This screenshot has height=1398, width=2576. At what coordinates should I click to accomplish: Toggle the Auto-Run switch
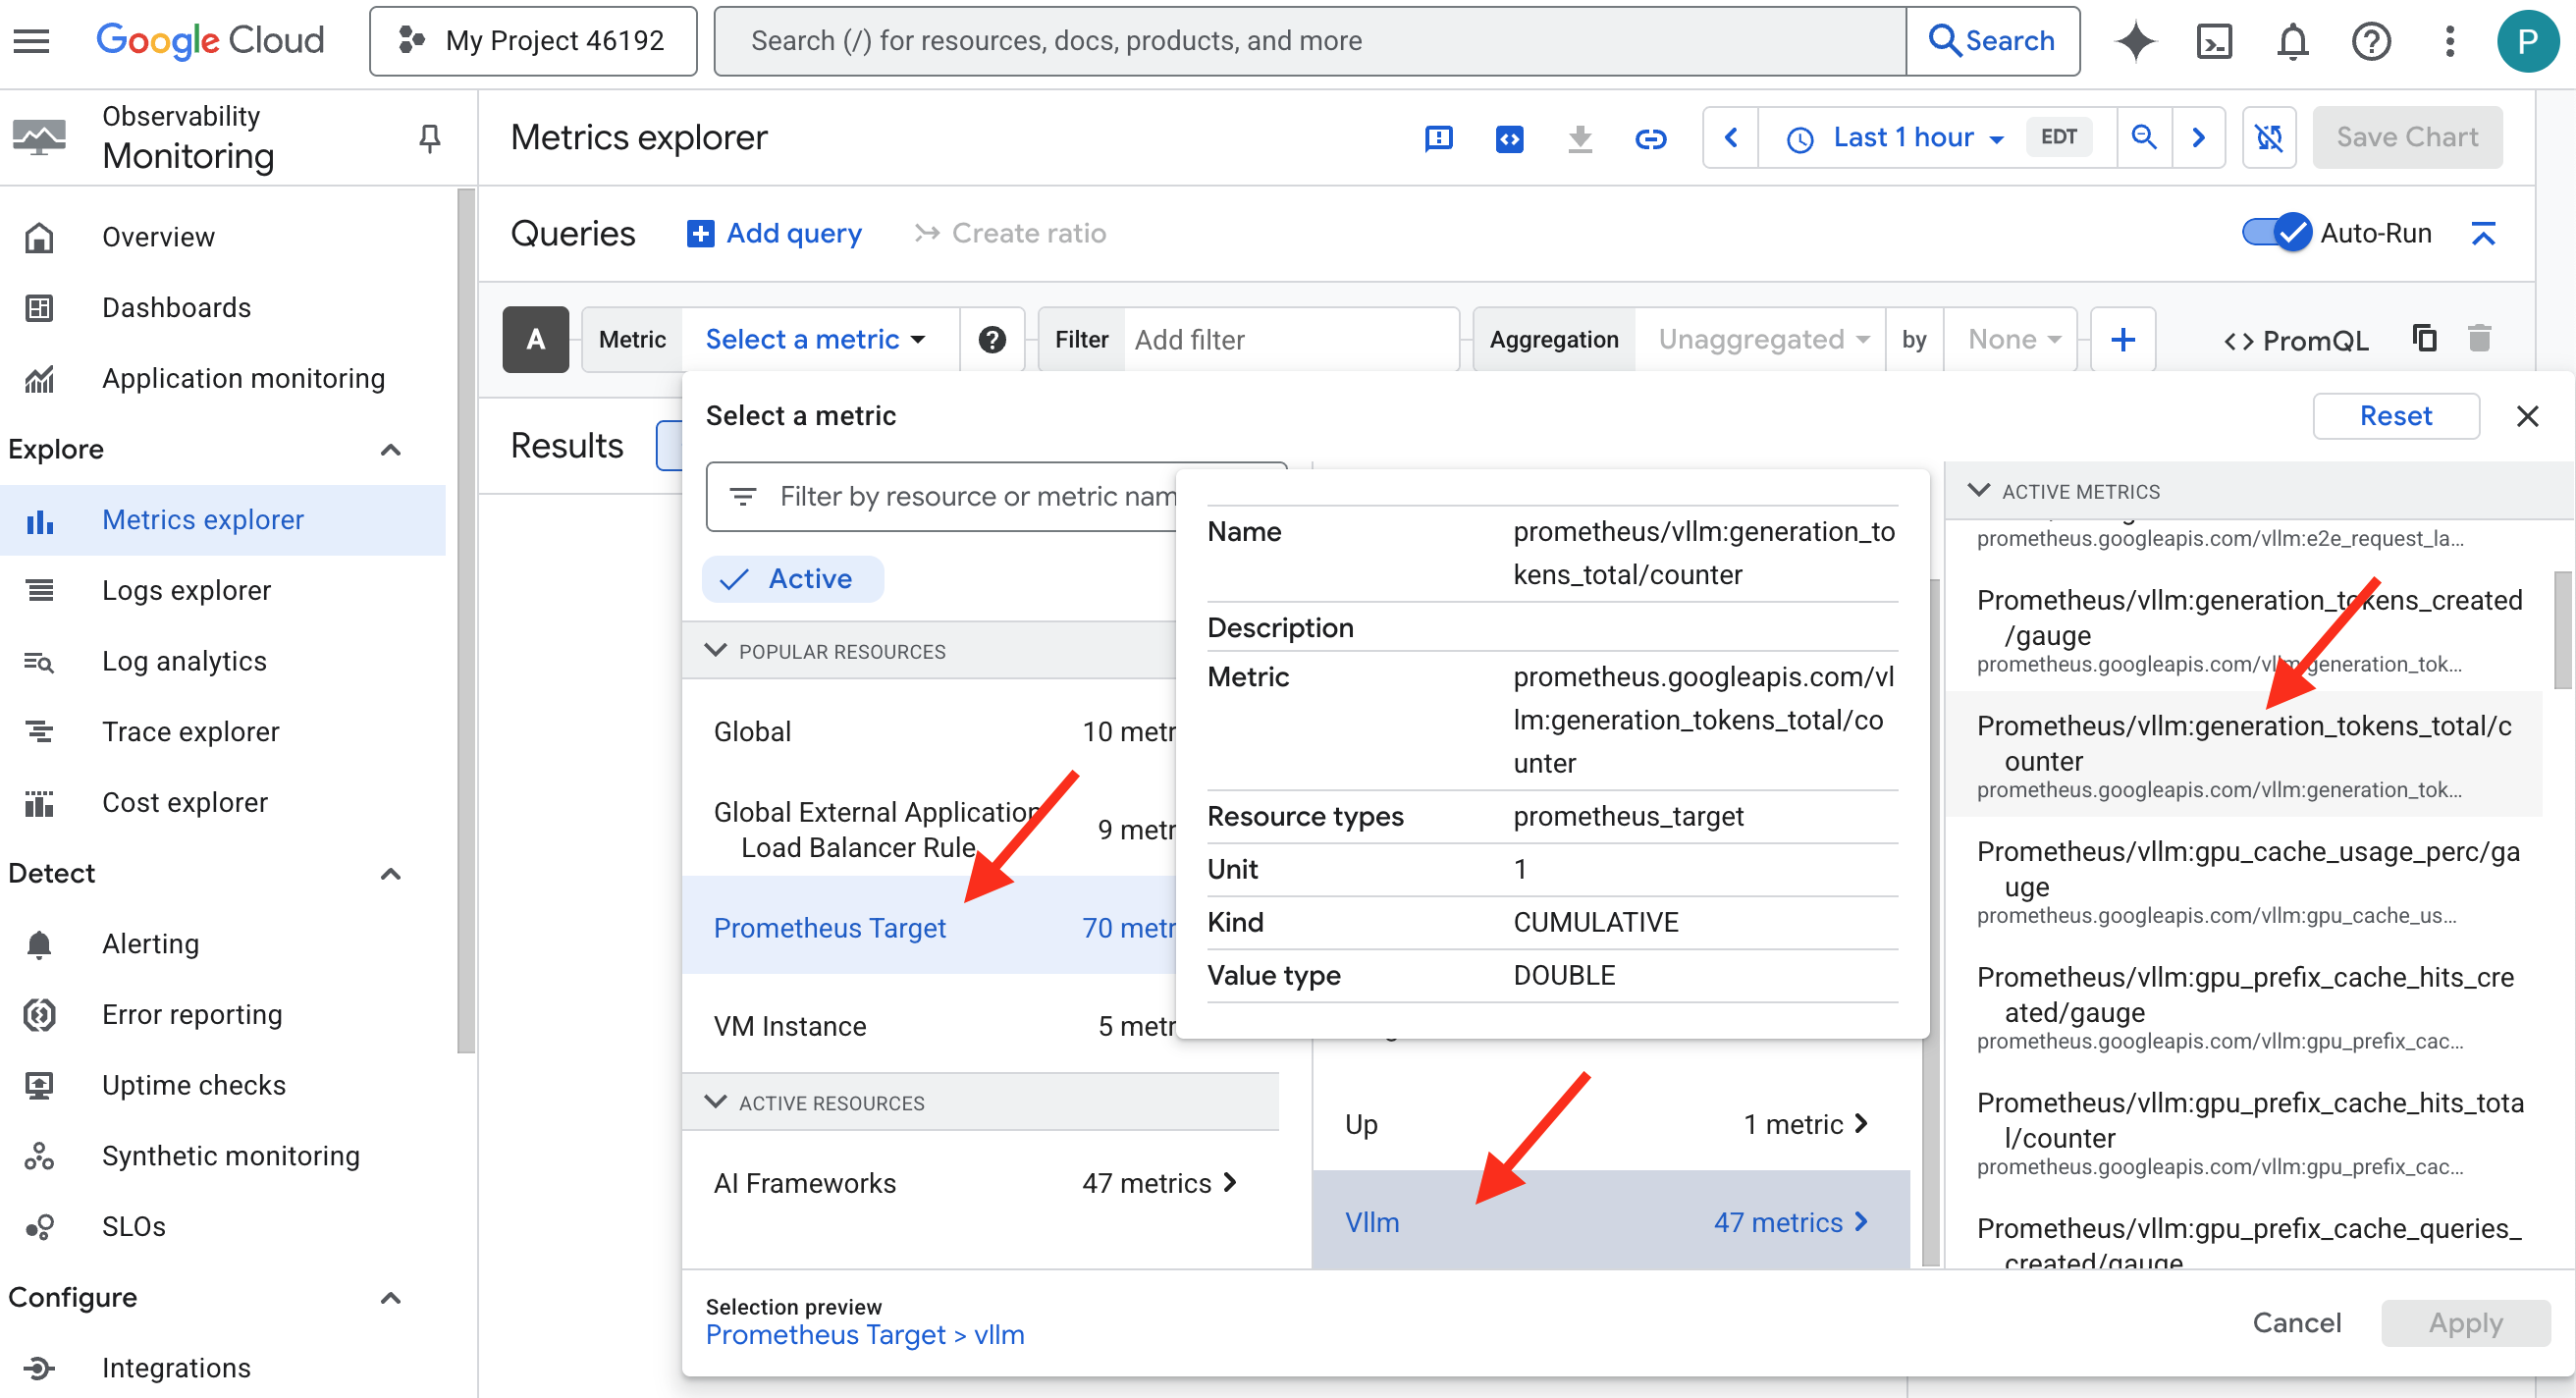[x=2276, y=233]
